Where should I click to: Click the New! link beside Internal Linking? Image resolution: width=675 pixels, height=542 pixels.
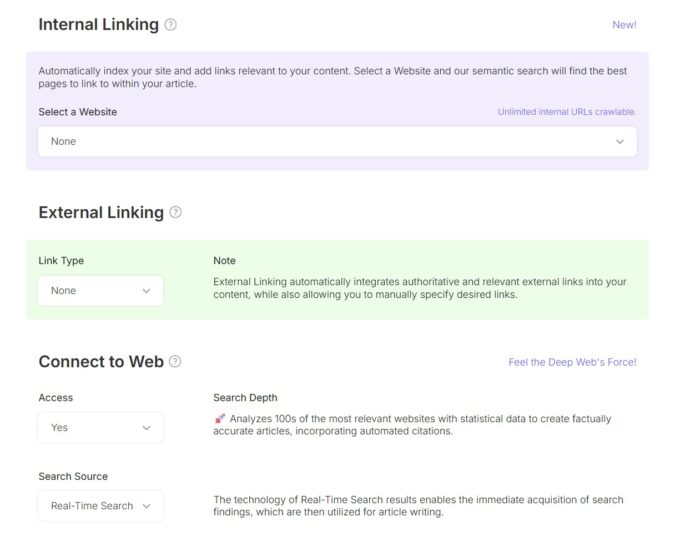(624, 25)
